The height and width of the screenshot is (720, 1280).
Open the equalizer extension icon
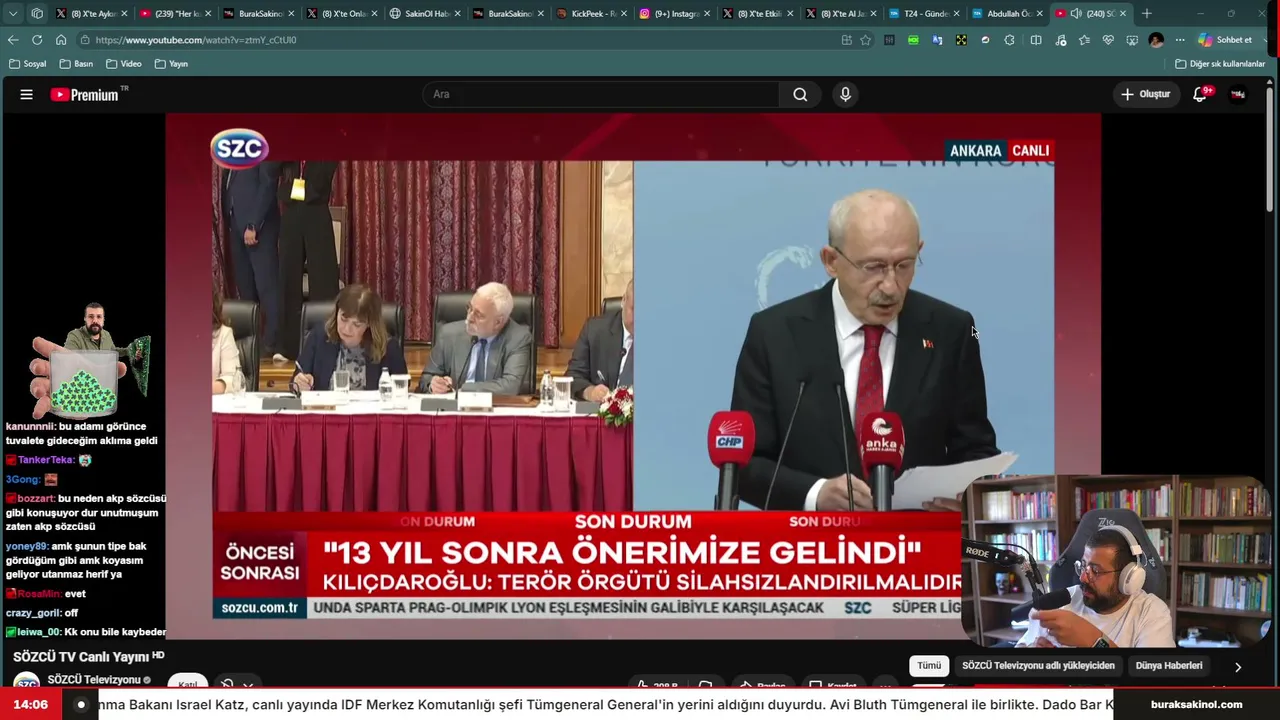[x=889, y=40]
